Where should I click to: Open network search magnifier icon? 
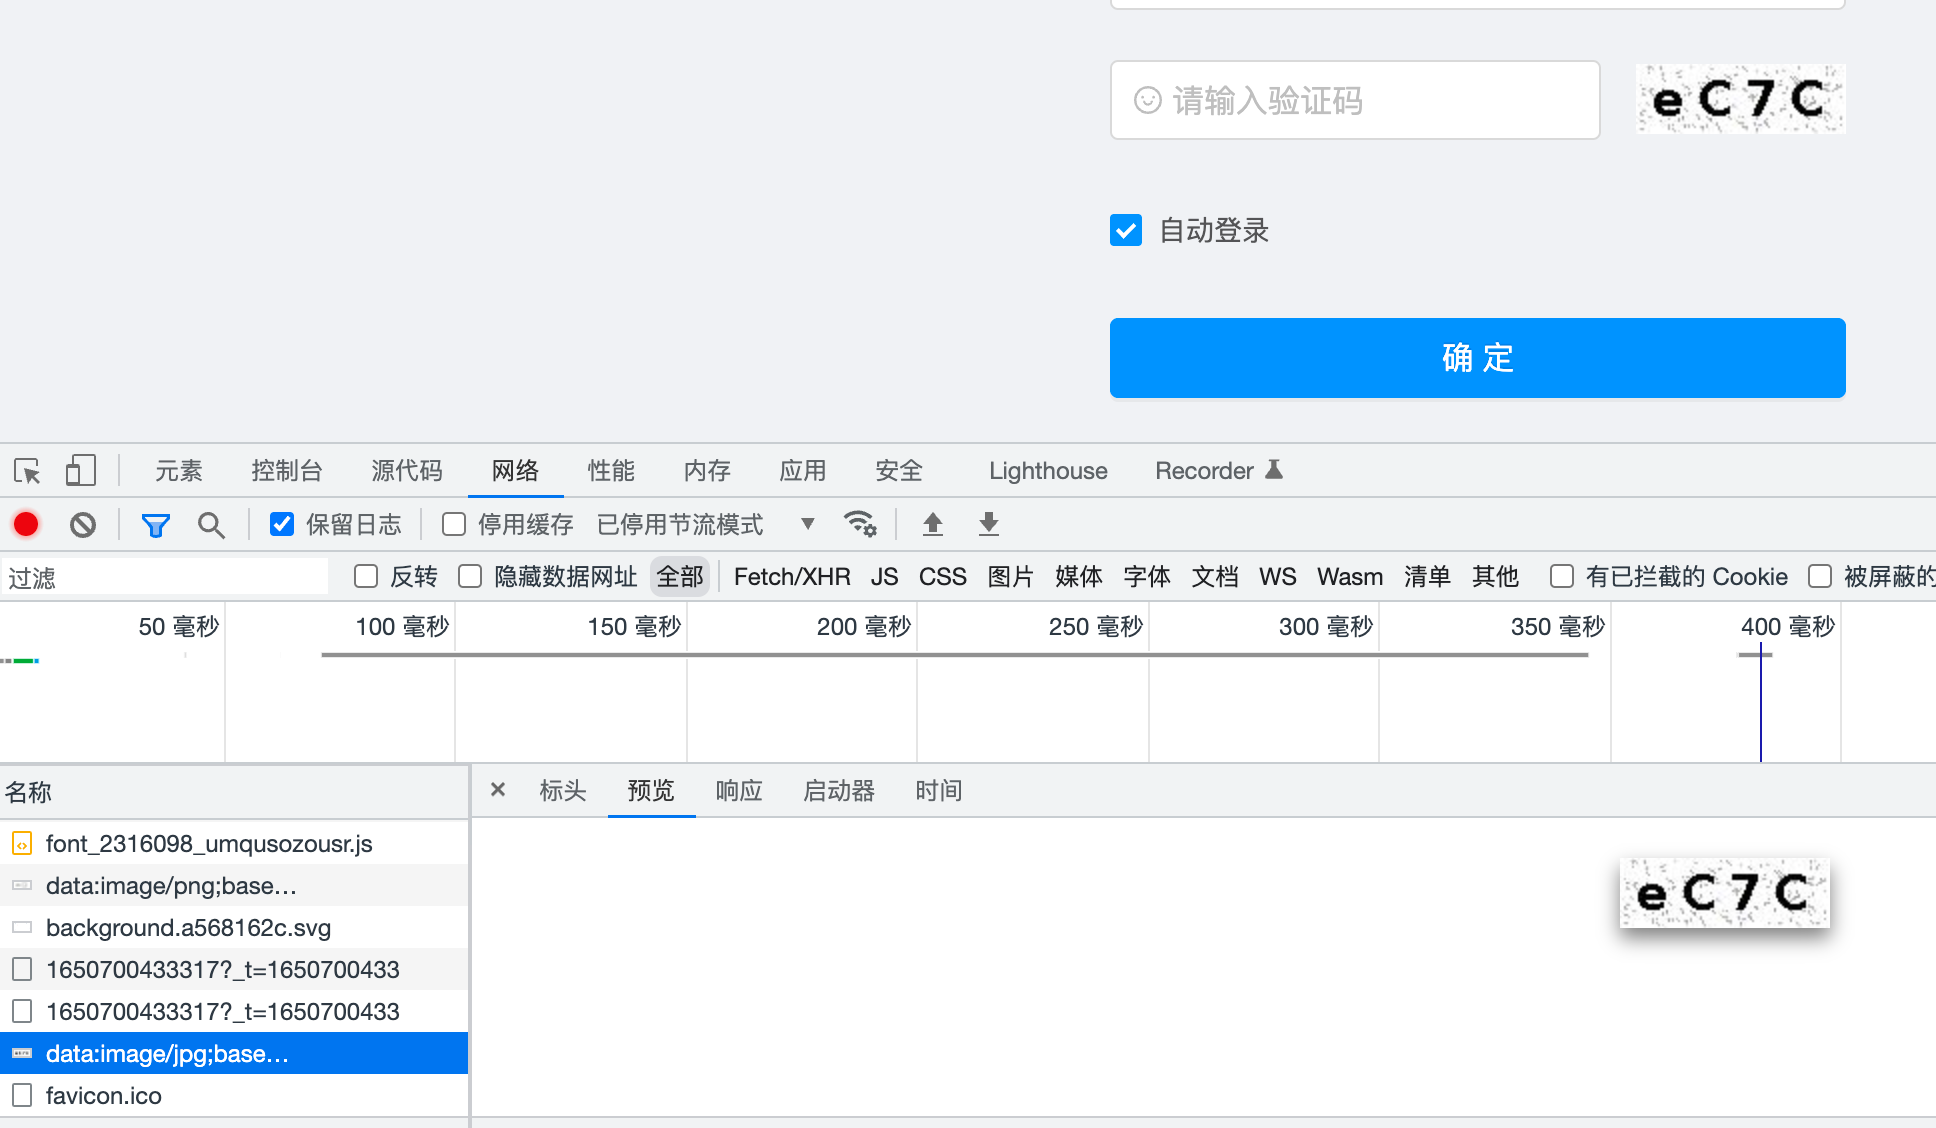pyautogui.click(x=211, y=524)
